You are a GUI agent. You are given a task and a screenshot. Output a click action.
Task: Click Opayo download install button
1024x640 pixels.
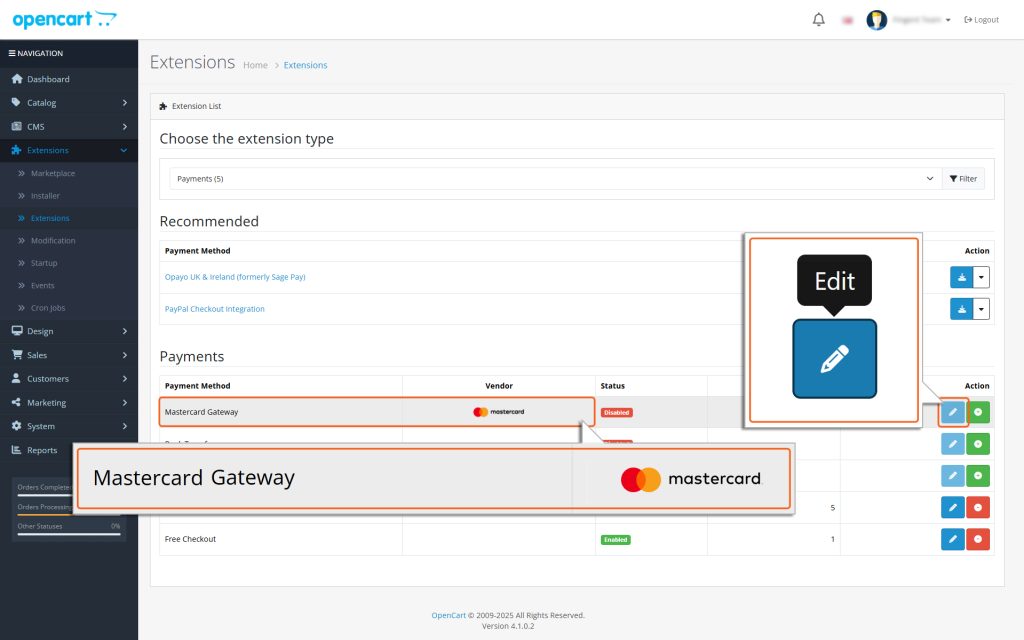coord(961,277)
